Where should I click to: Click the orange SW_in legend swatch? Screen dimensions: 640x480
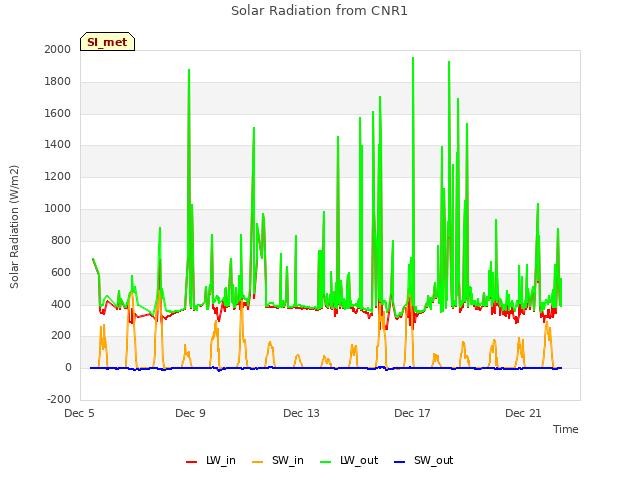pos(258,462)
